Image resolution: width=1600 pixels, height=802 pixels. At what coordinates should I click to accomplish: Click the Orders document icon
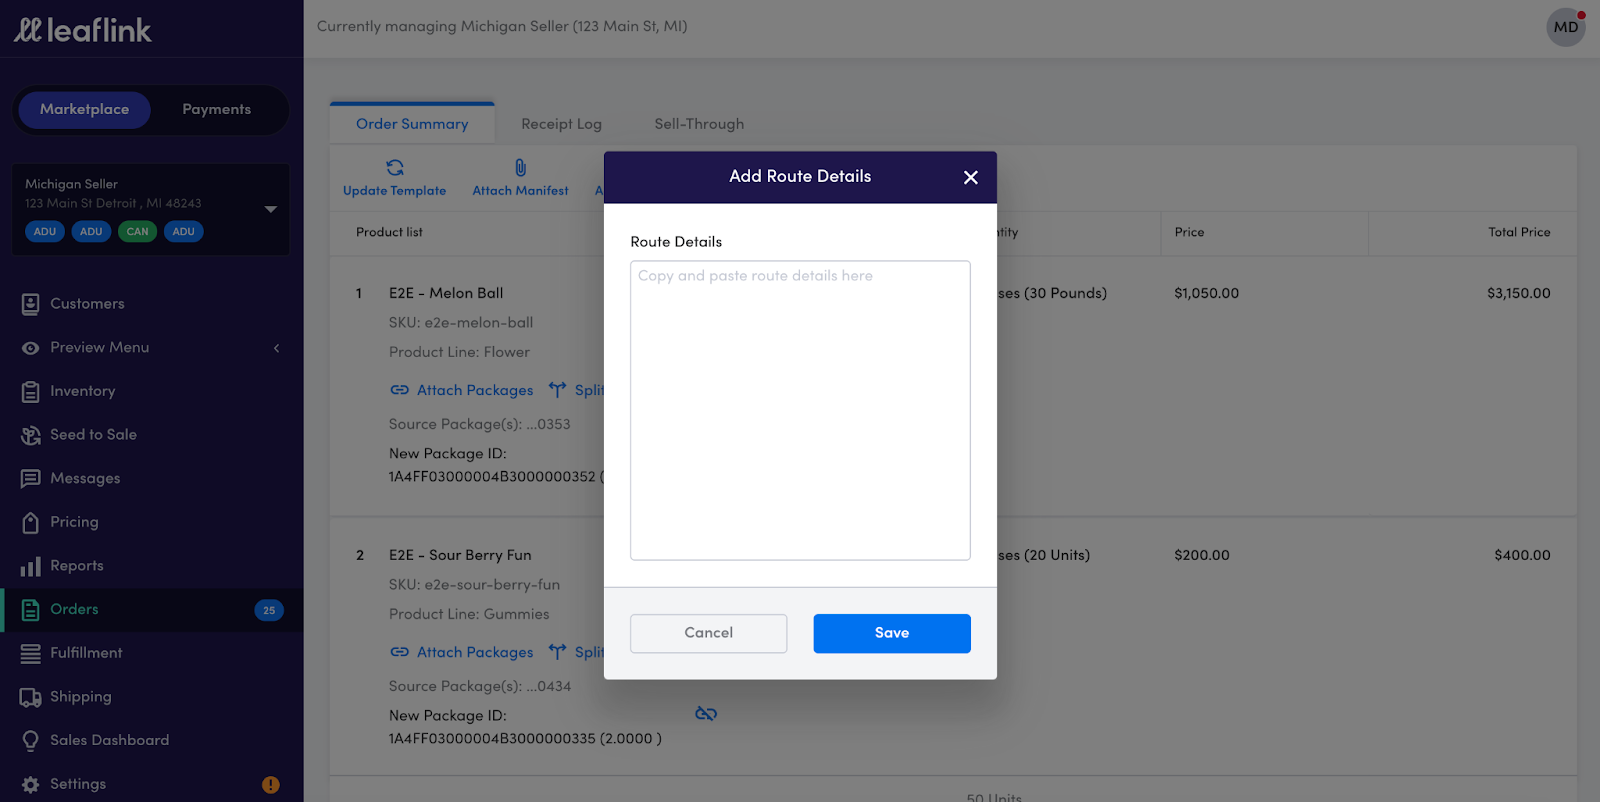click(x=30, y=610)
